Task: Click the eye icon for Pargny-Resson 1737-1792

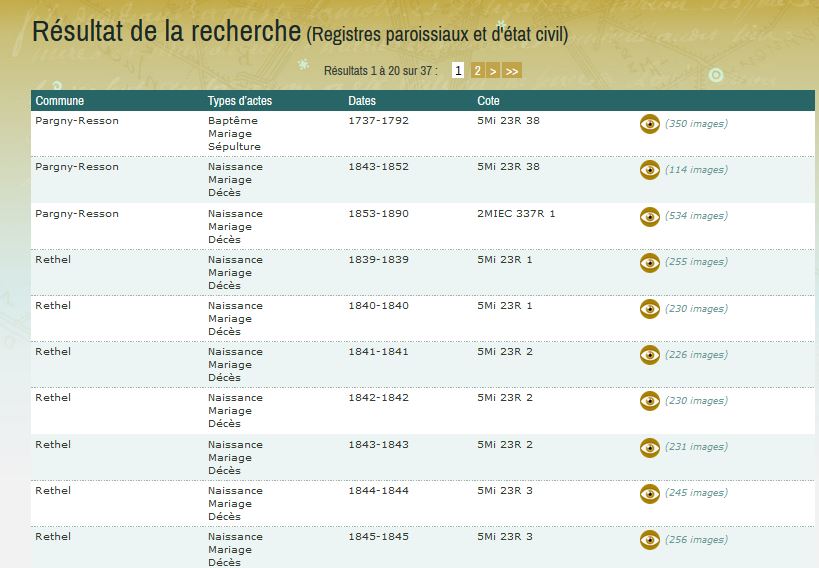Action: [x=650, y=124]
